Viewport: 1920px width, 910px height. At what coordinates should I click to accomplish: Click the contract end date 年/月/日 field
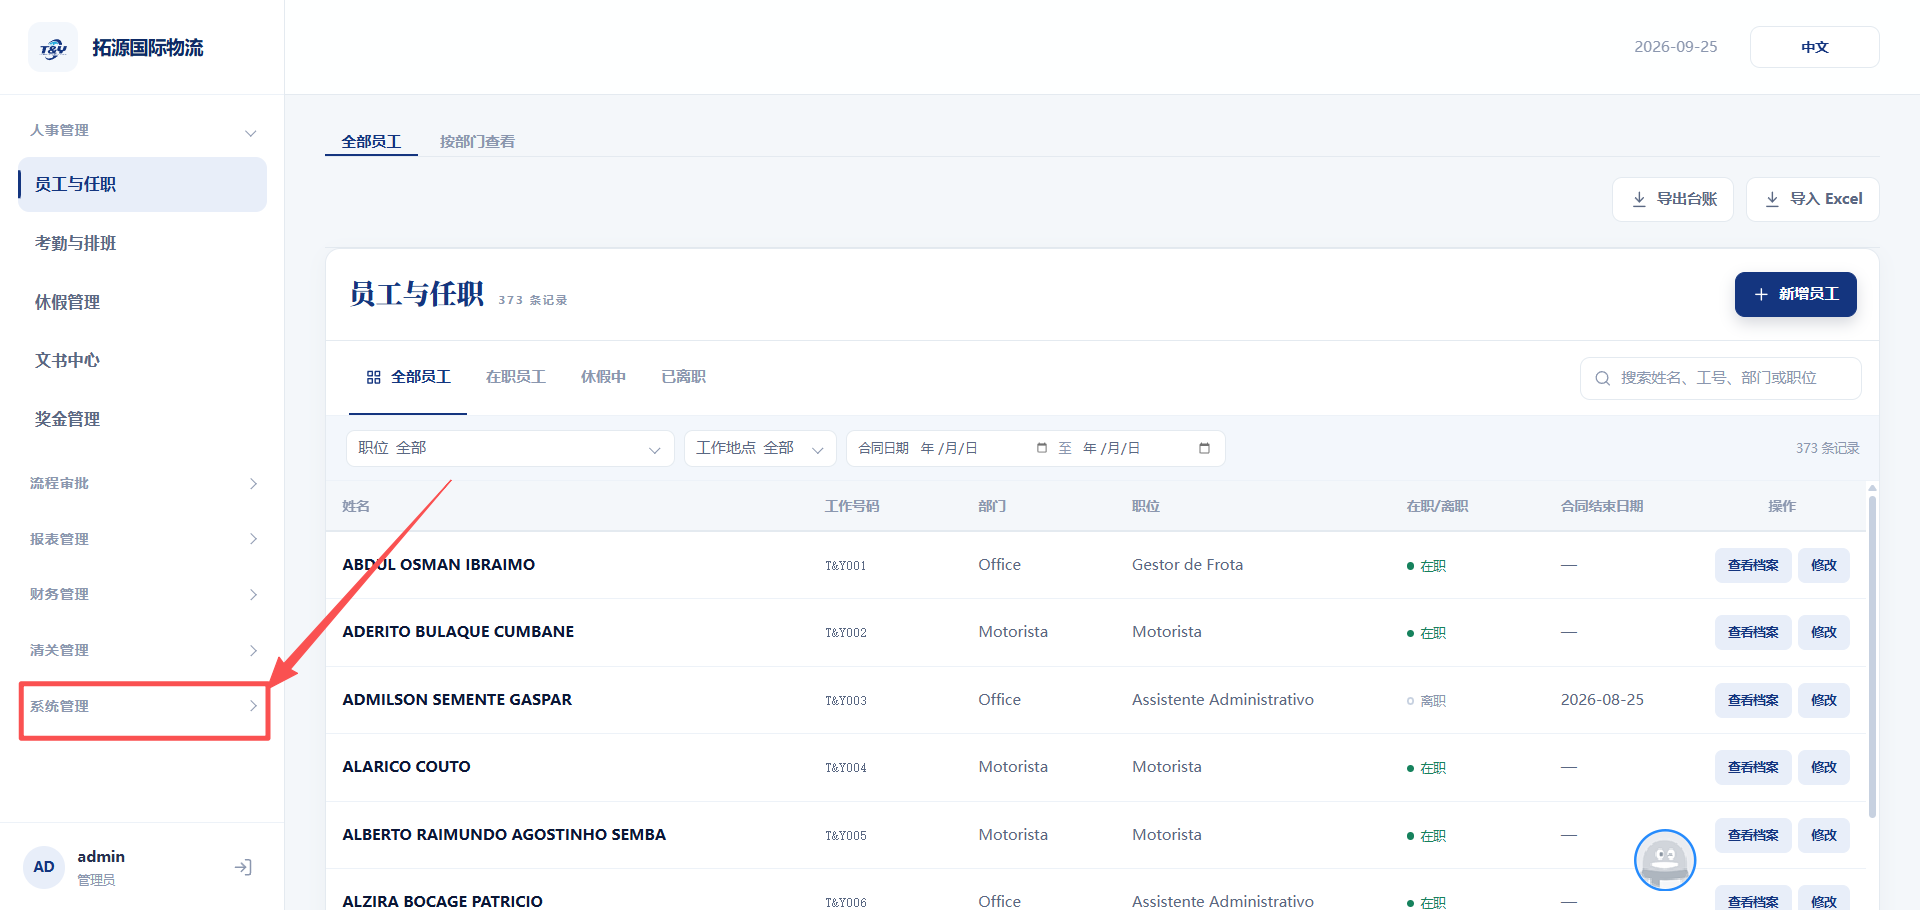coord(1147,448)
